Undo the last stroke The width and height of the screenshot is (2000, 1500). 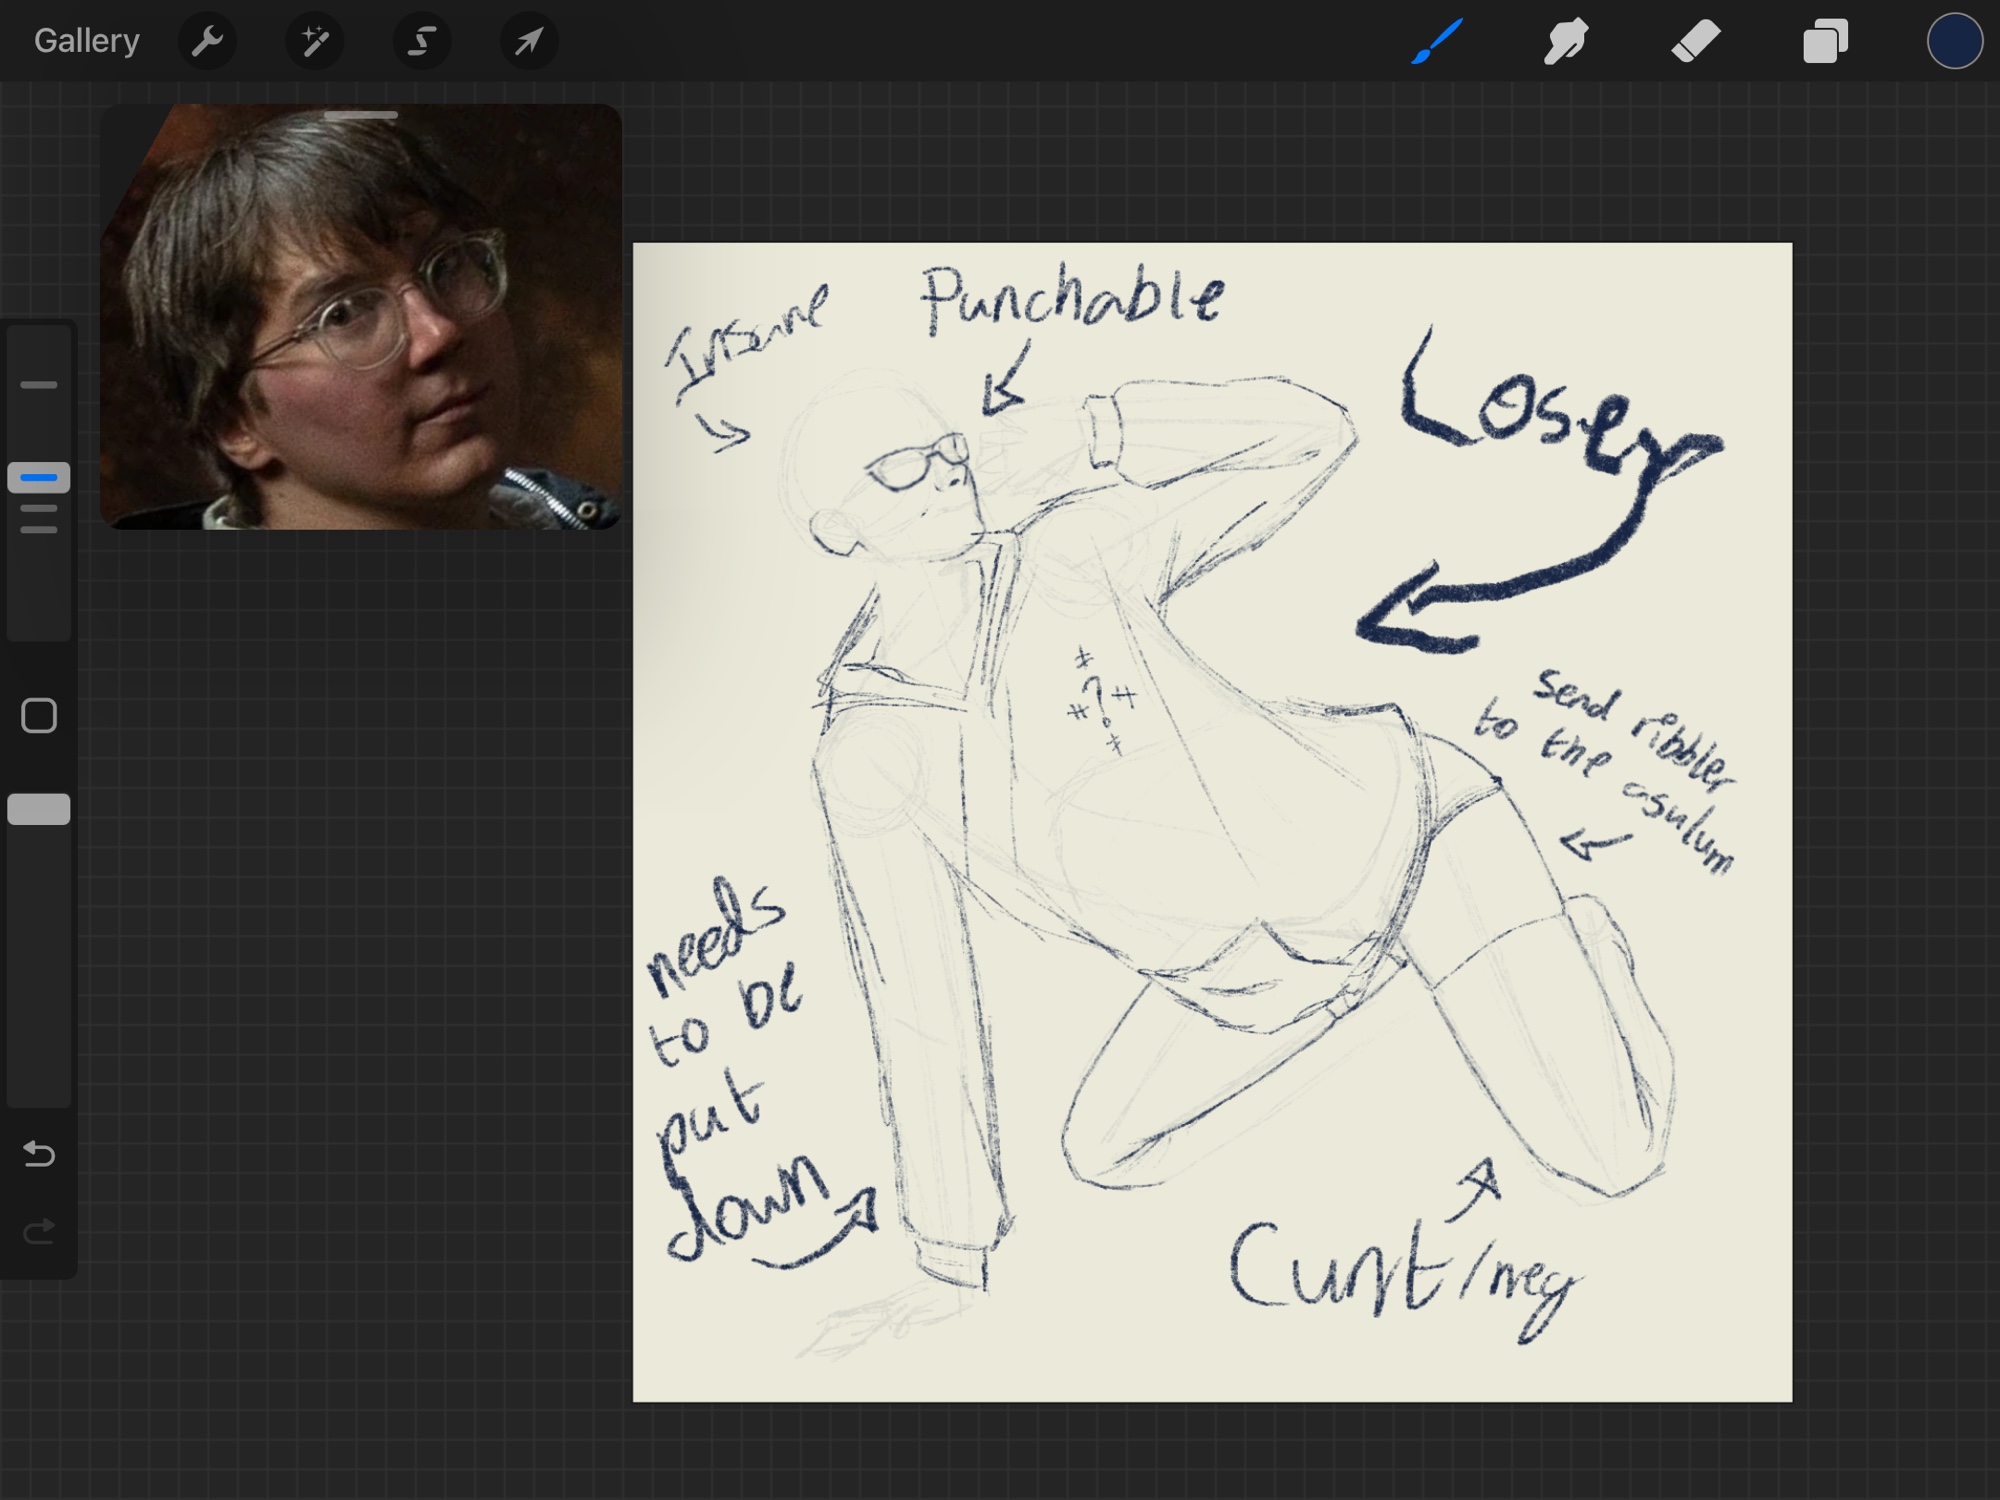click(x=39, y=1154)
